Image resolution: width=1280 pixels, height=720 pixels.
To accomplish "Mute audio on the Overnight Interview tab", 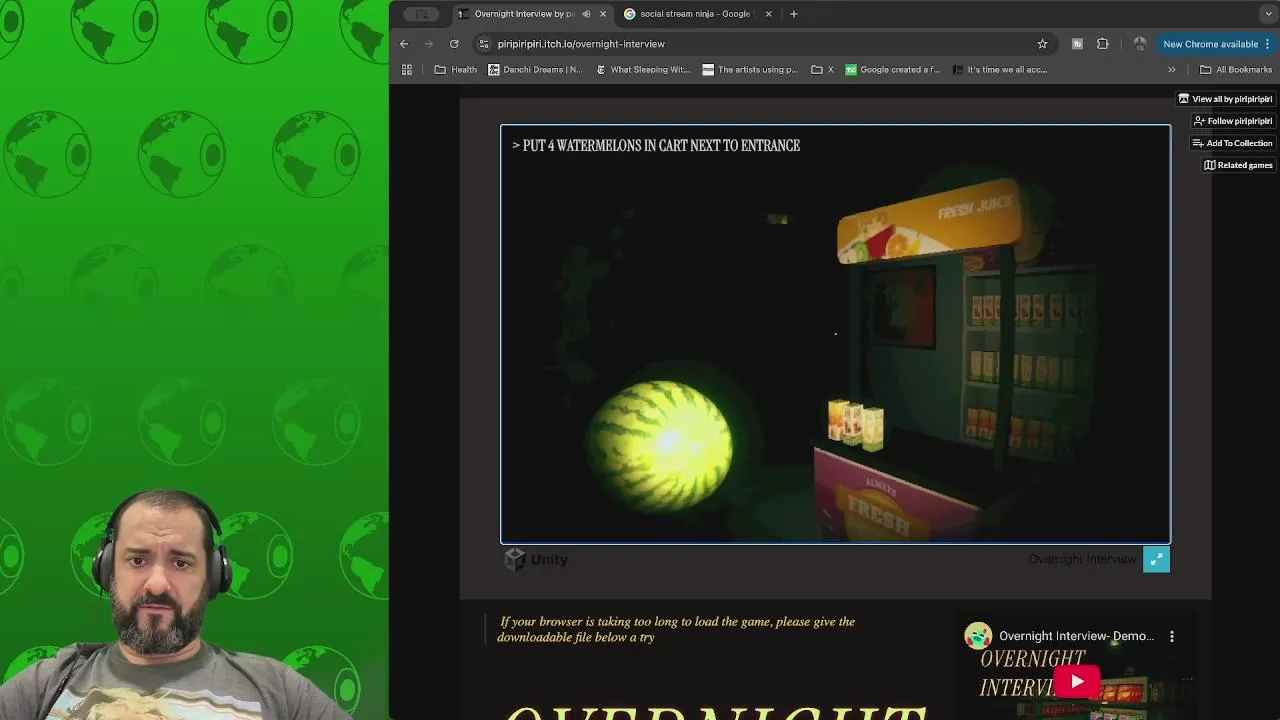I will click(x=586, y=14).
